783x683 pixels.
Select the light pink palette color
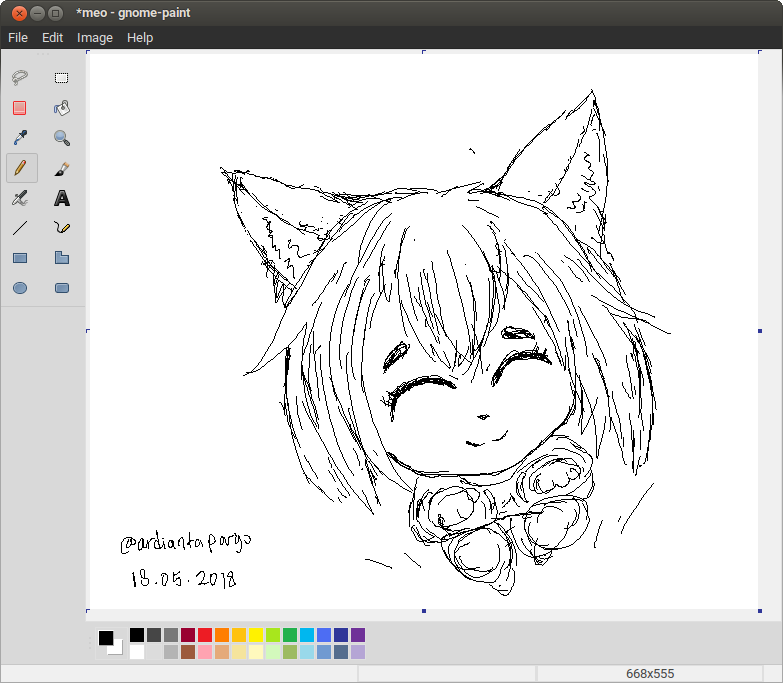click(205, 652)
